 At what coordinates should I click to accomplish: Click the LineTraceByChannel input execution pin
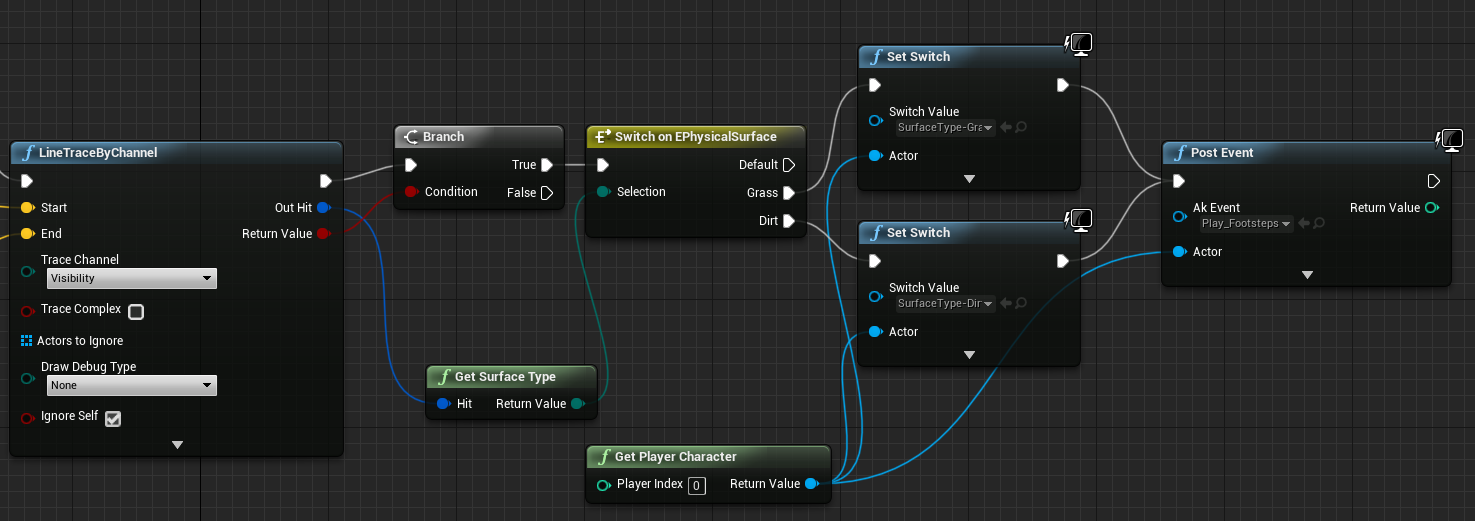27,181
